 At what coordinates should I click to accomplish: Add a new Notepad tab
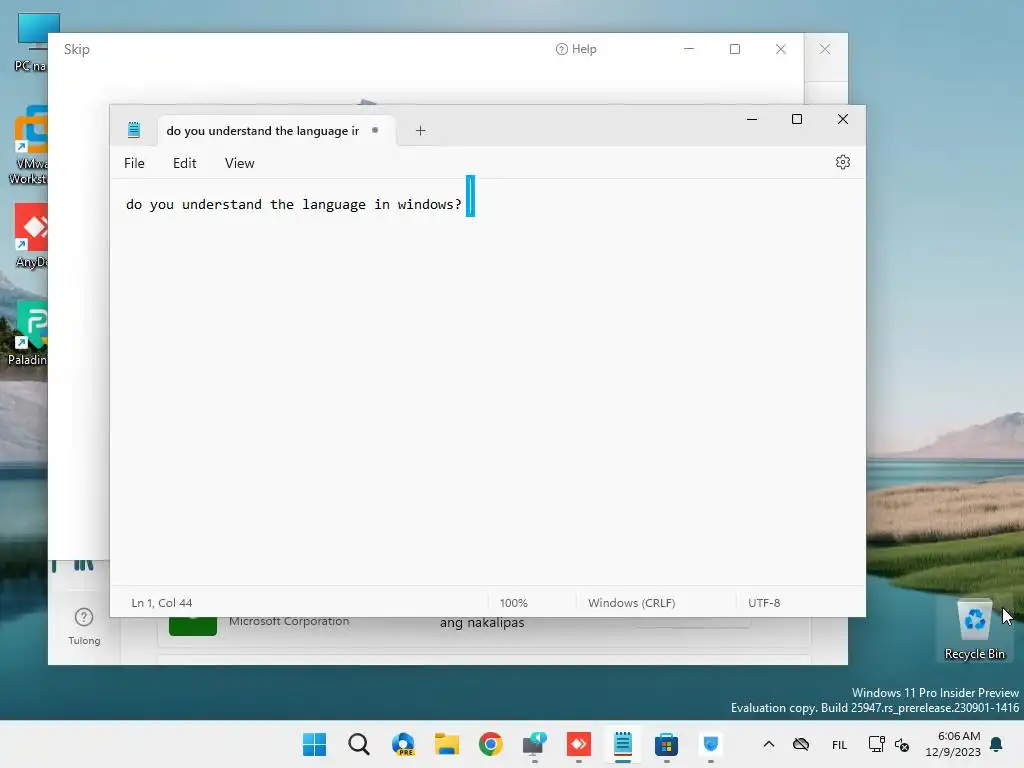421,131
